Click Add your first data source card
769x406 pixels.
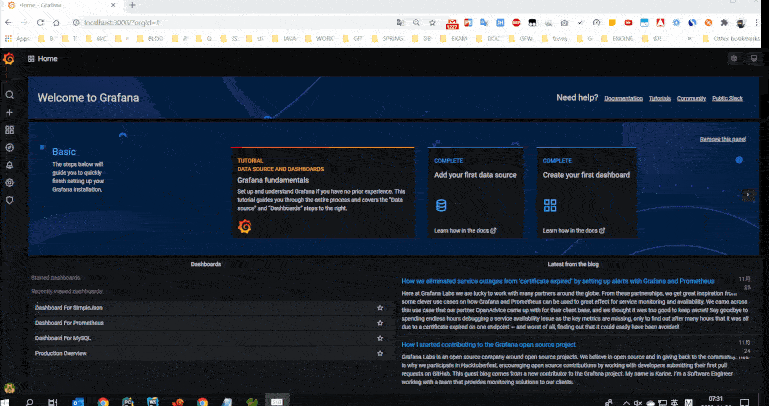pyautogui.click(x=475, y=192)
